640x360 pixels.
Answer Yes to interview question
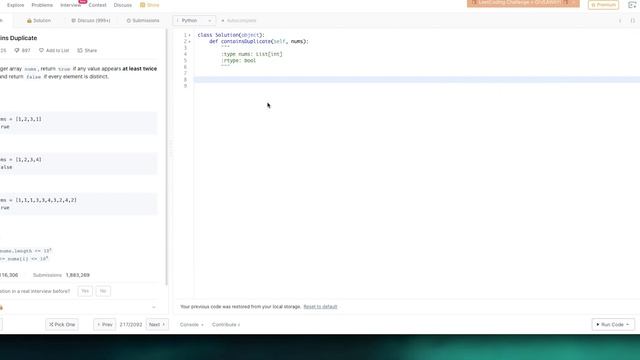85,291
